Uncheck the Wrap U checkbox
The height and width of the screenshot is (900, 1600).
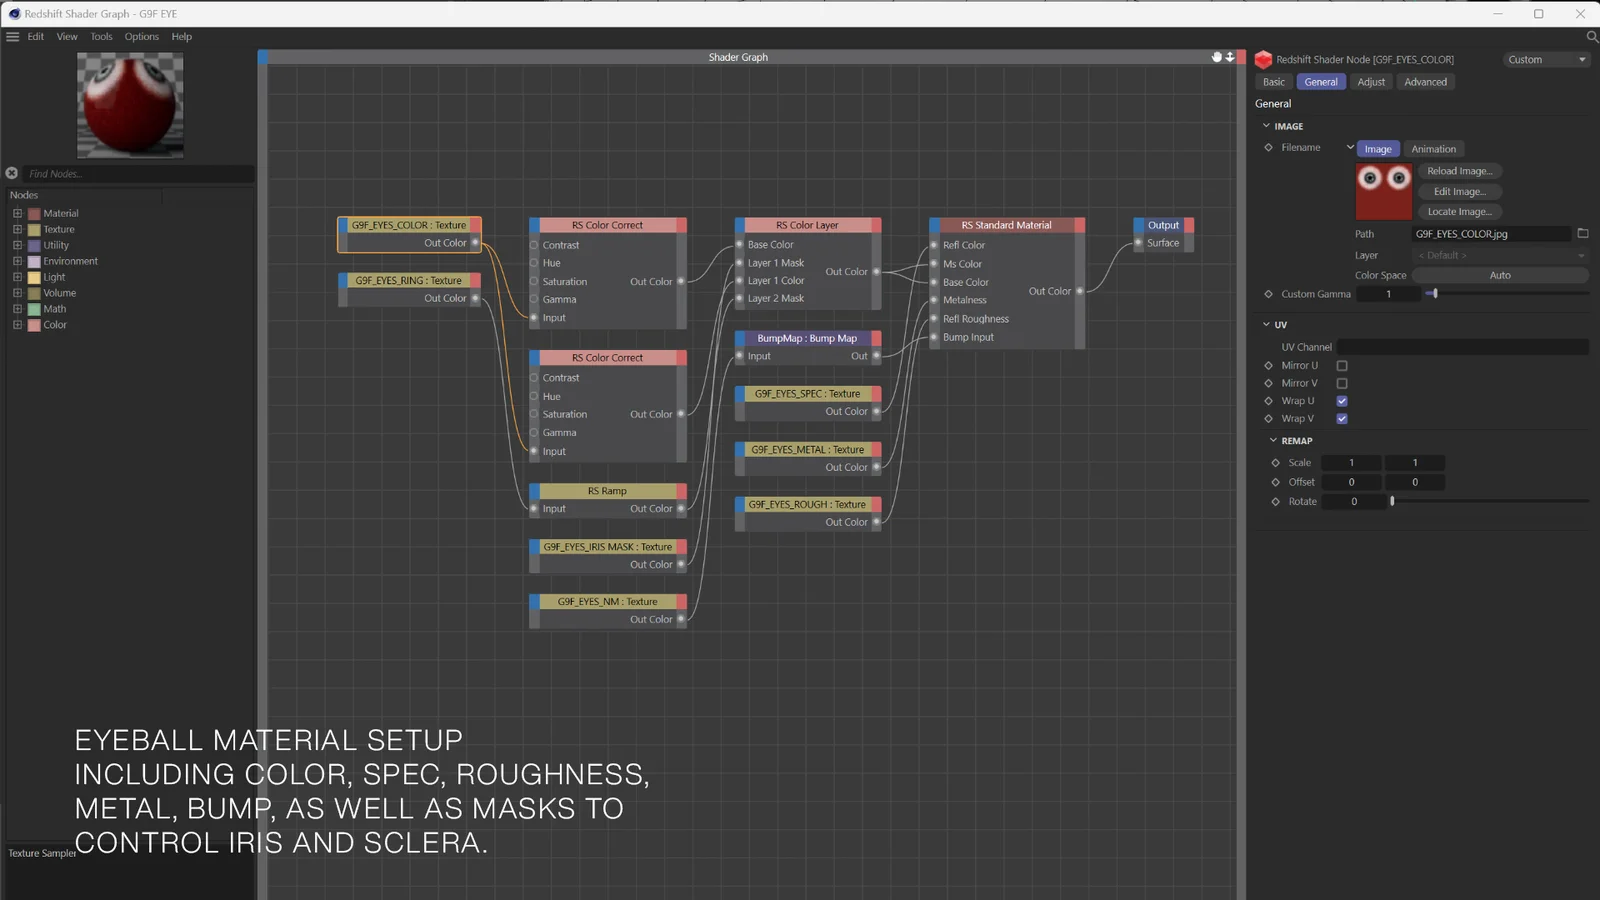[x=1342, y=401]
